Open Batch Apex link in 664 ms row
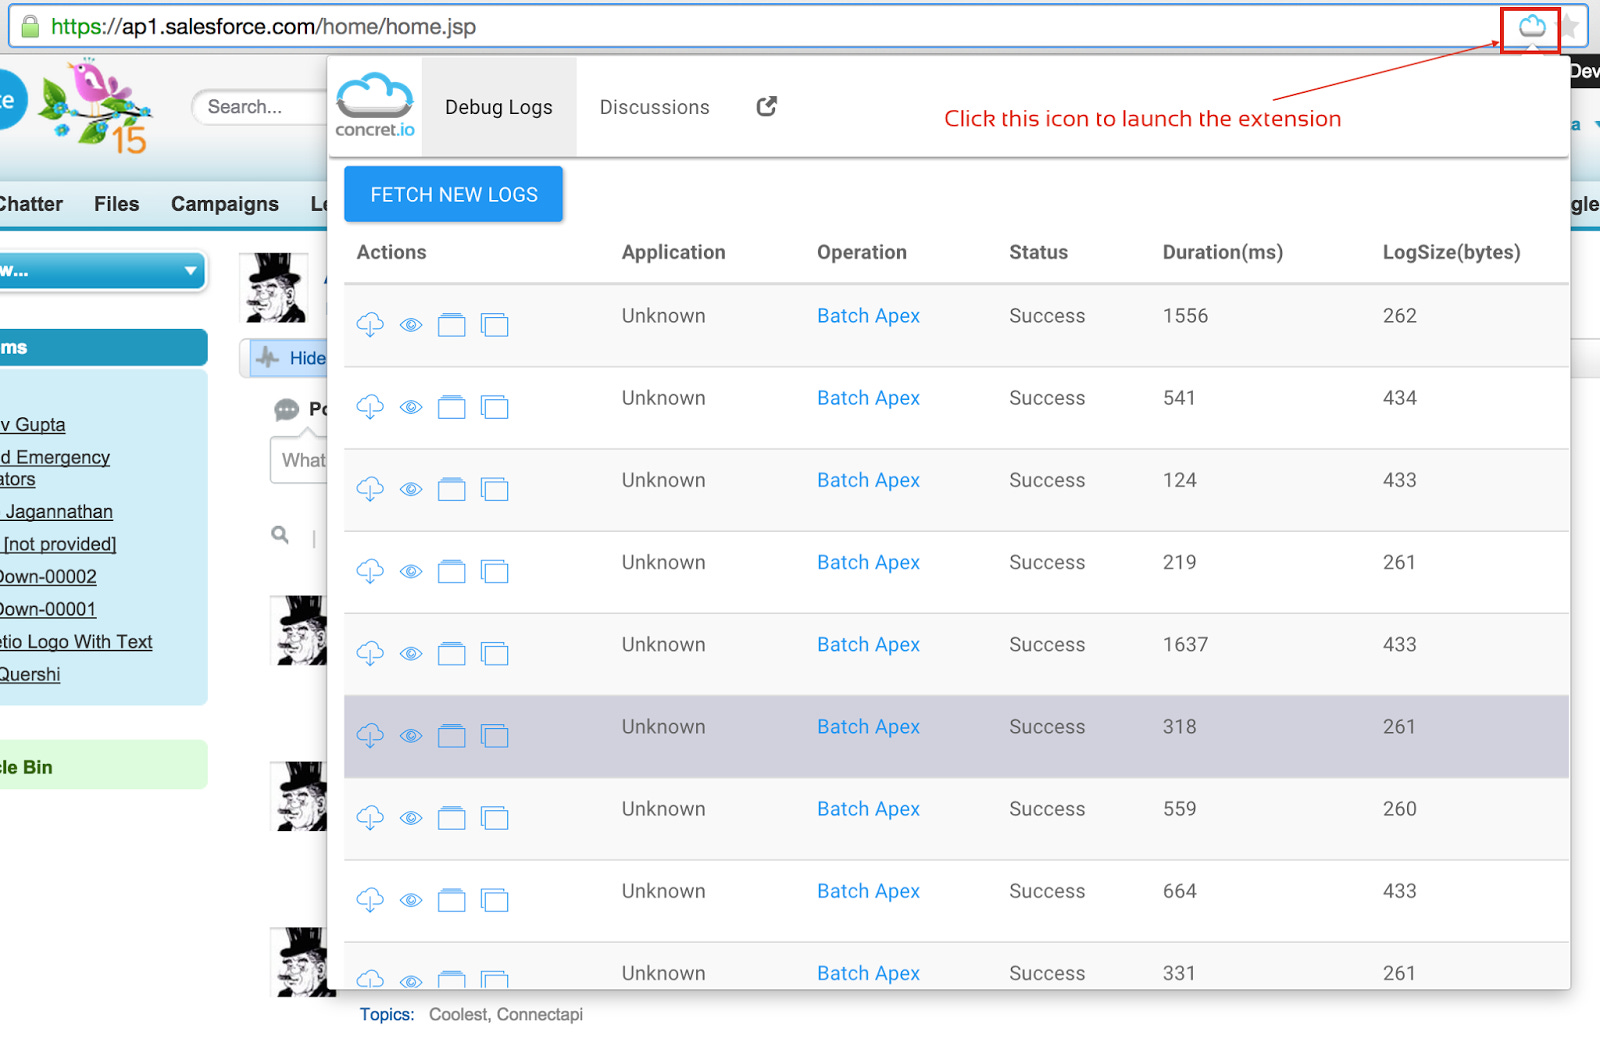The width and height of the screenshot is (1600, 1039). pyautogui.click(x=868, y=891)
